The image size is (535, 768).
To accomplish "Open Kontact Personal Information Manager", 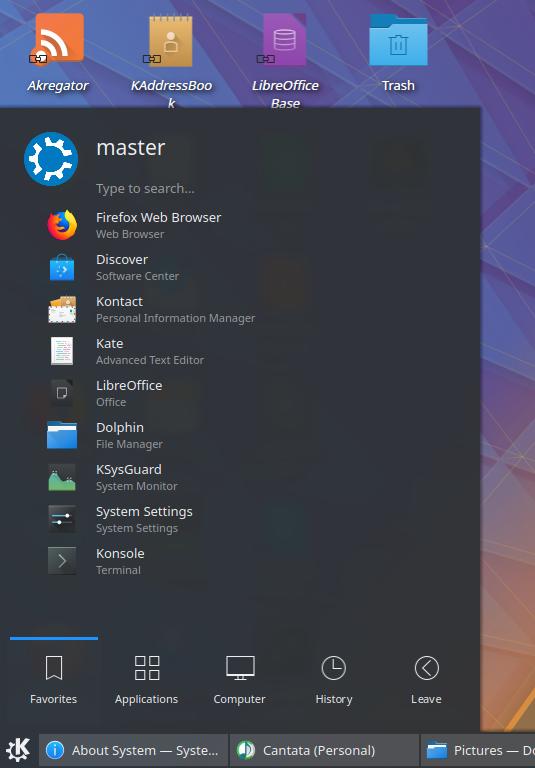I will coord(240,310).
